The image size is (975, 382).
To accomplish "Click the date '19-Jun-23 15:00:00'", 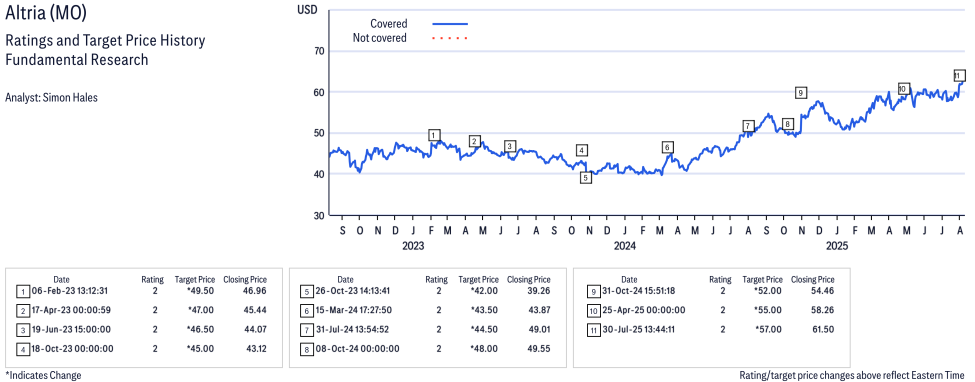I will [72, 329].
